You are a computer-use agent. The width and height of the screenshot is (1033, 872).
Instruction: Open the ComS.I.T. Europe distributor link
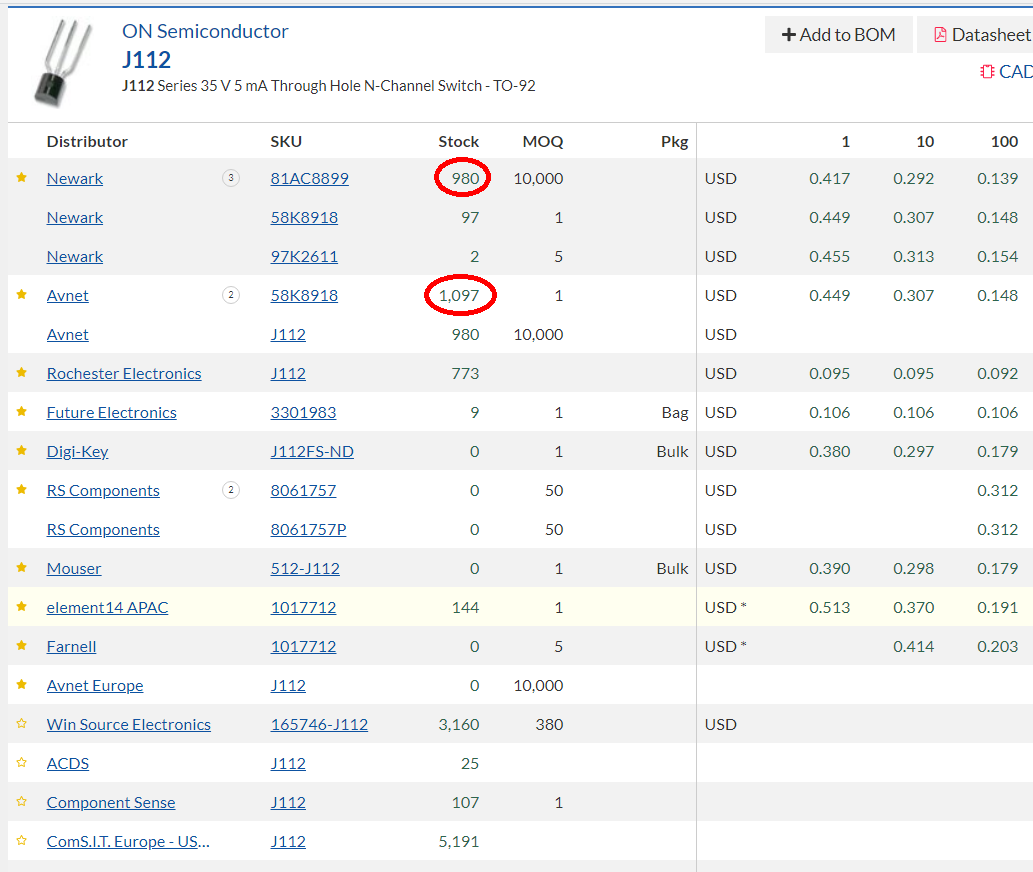click(x=128, y=842)
